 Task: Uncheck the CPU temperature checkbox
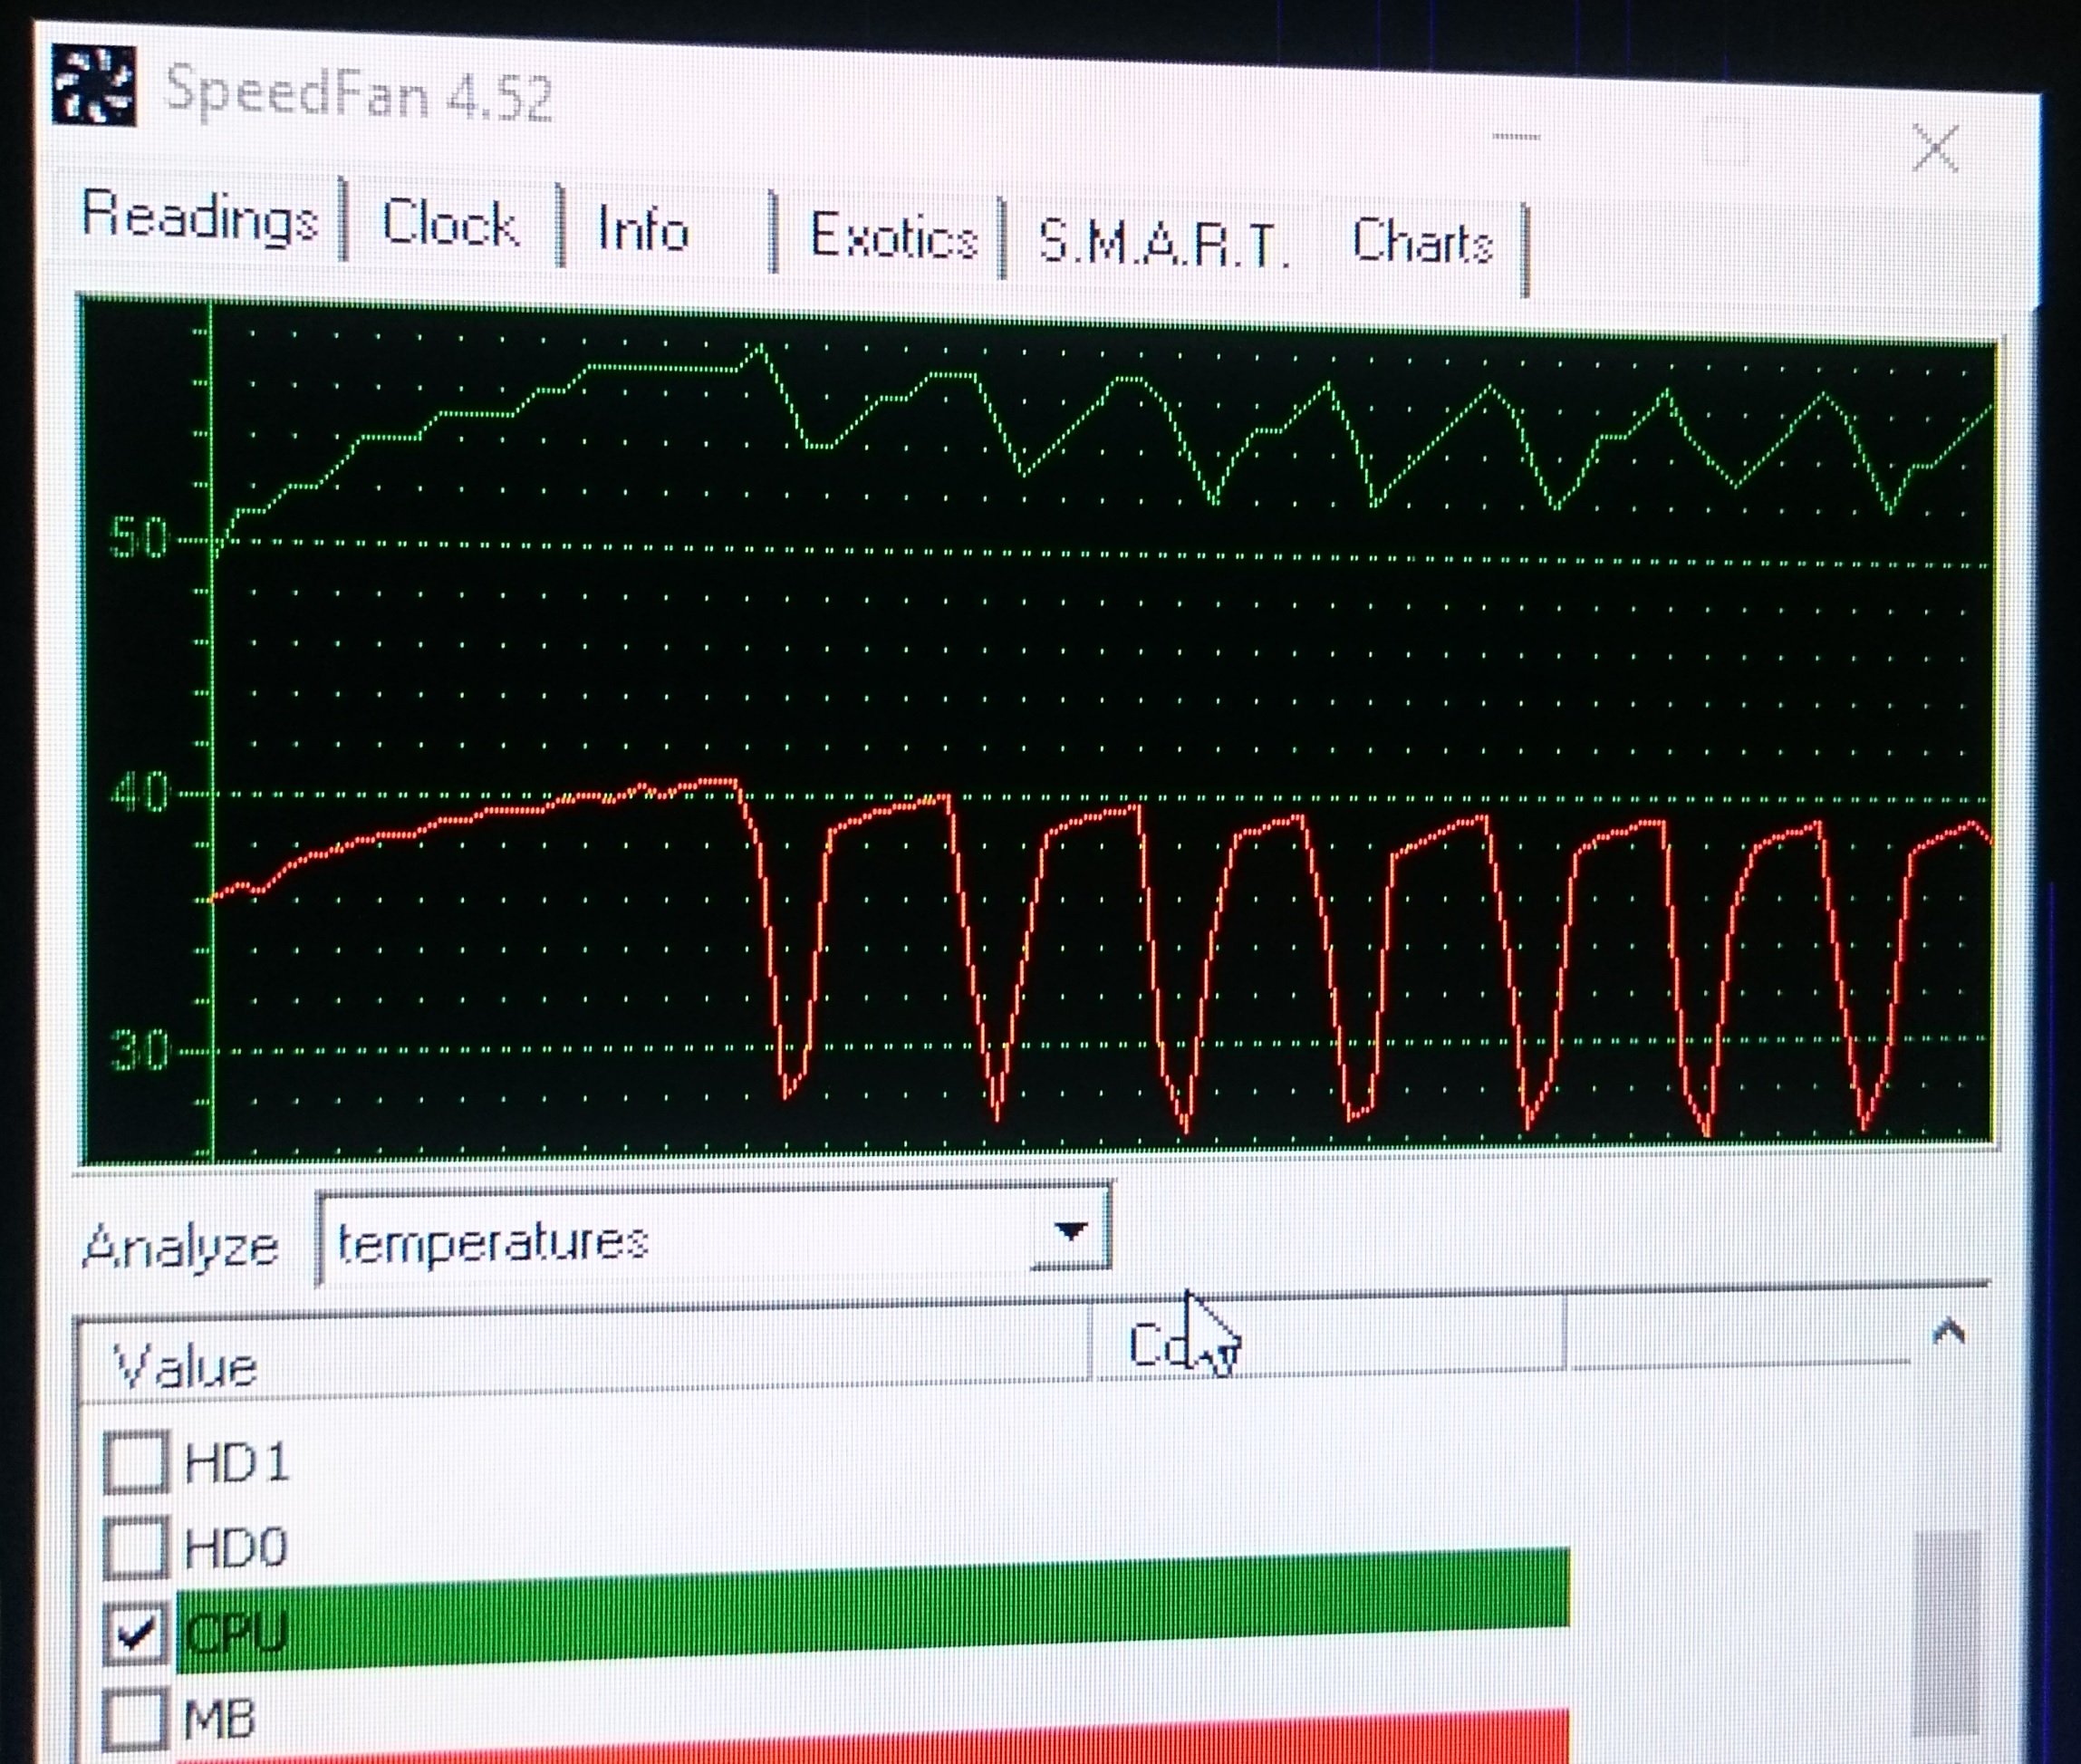135,1633
